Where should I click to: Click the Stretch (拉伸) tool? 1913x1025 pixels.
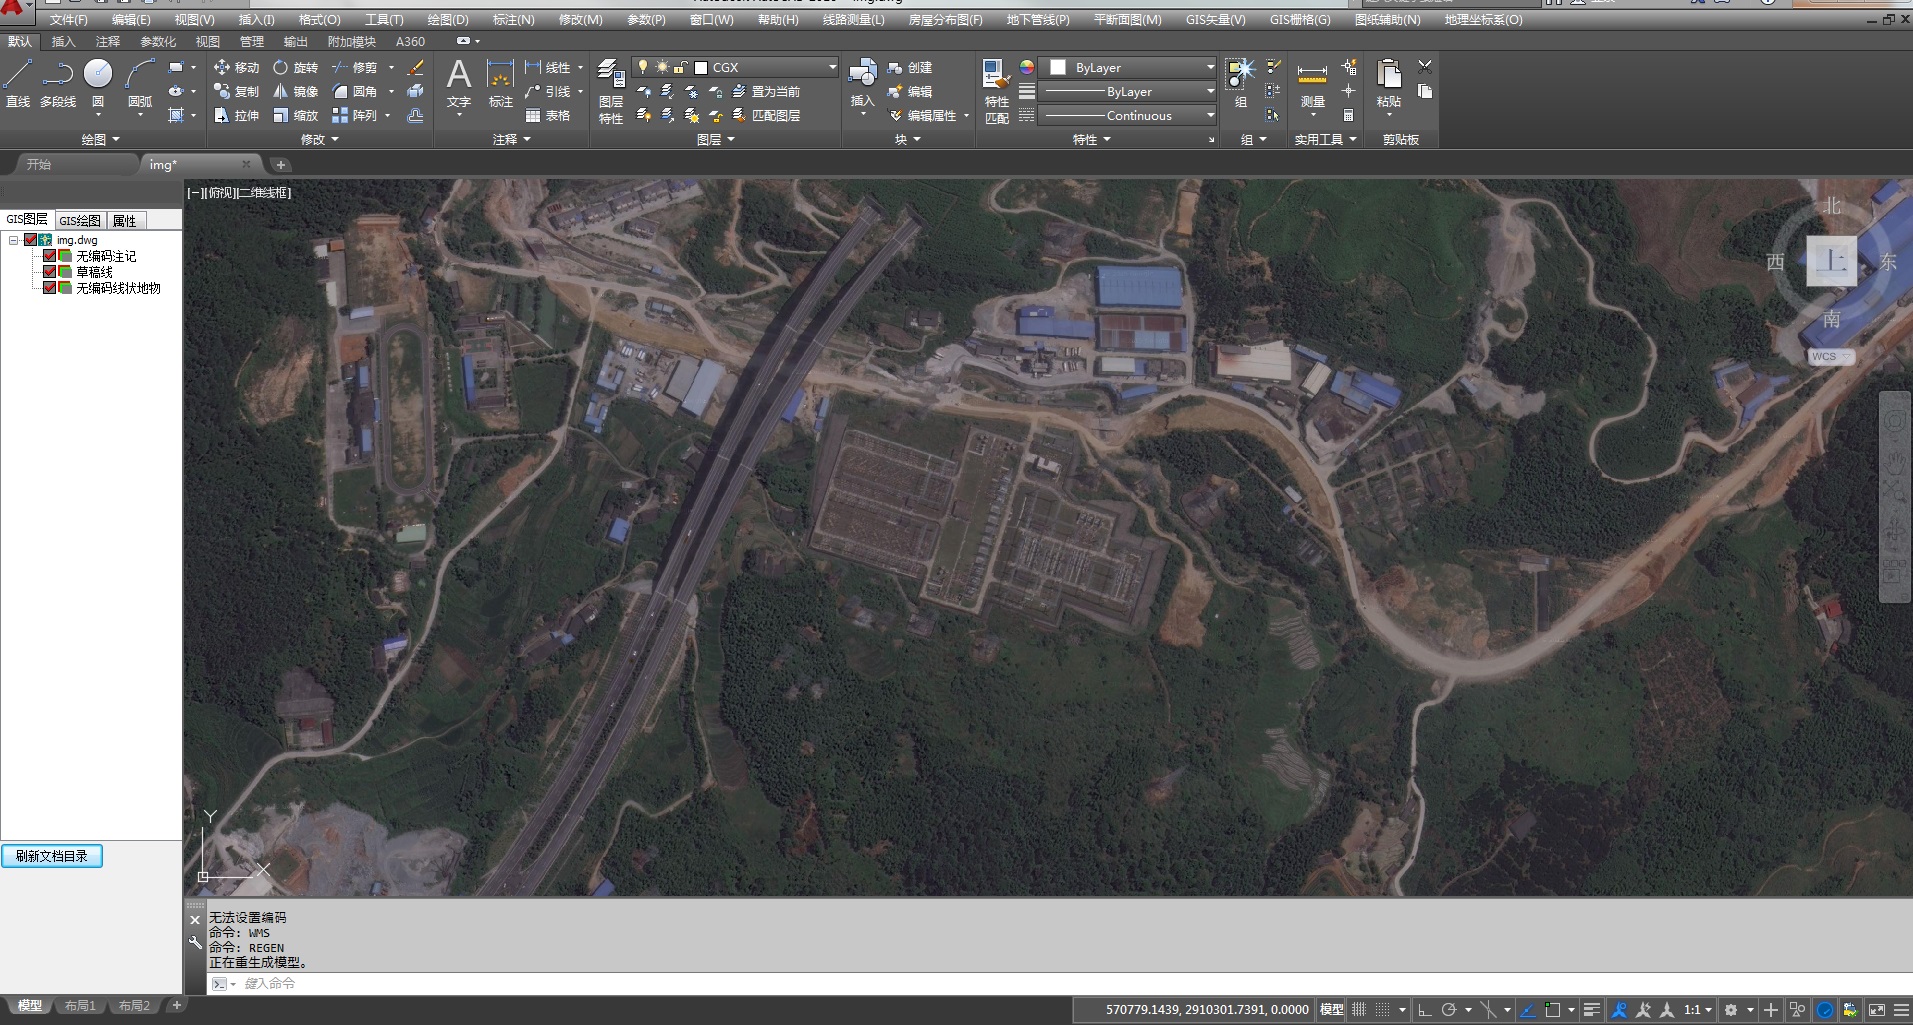coord(236,115)
